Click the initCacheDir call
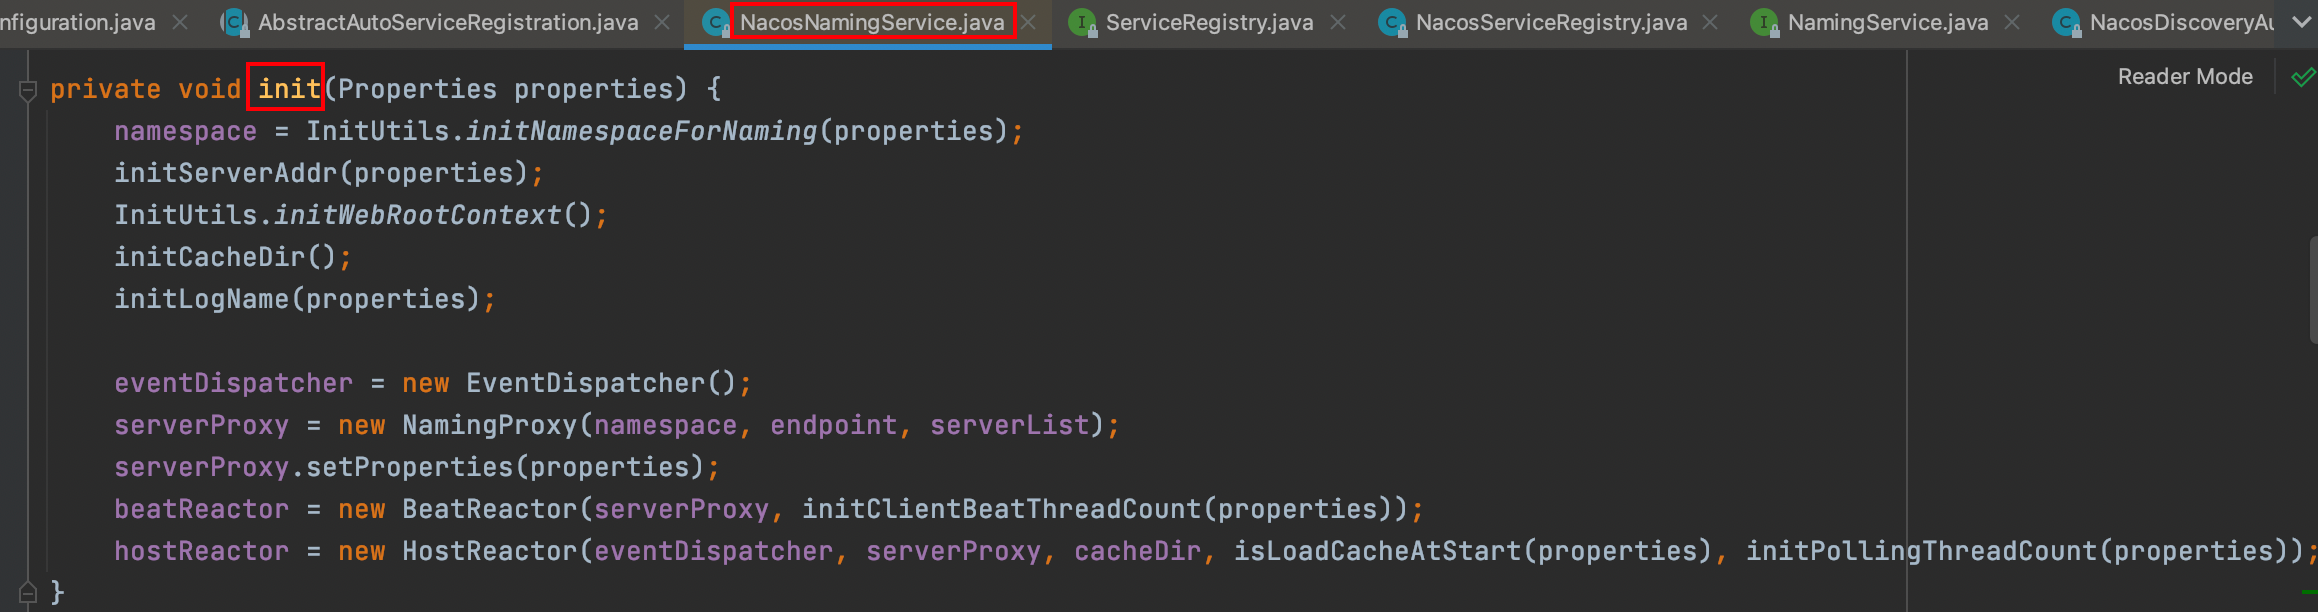This screenshot has height=612, width=2318. coord(210,257)
